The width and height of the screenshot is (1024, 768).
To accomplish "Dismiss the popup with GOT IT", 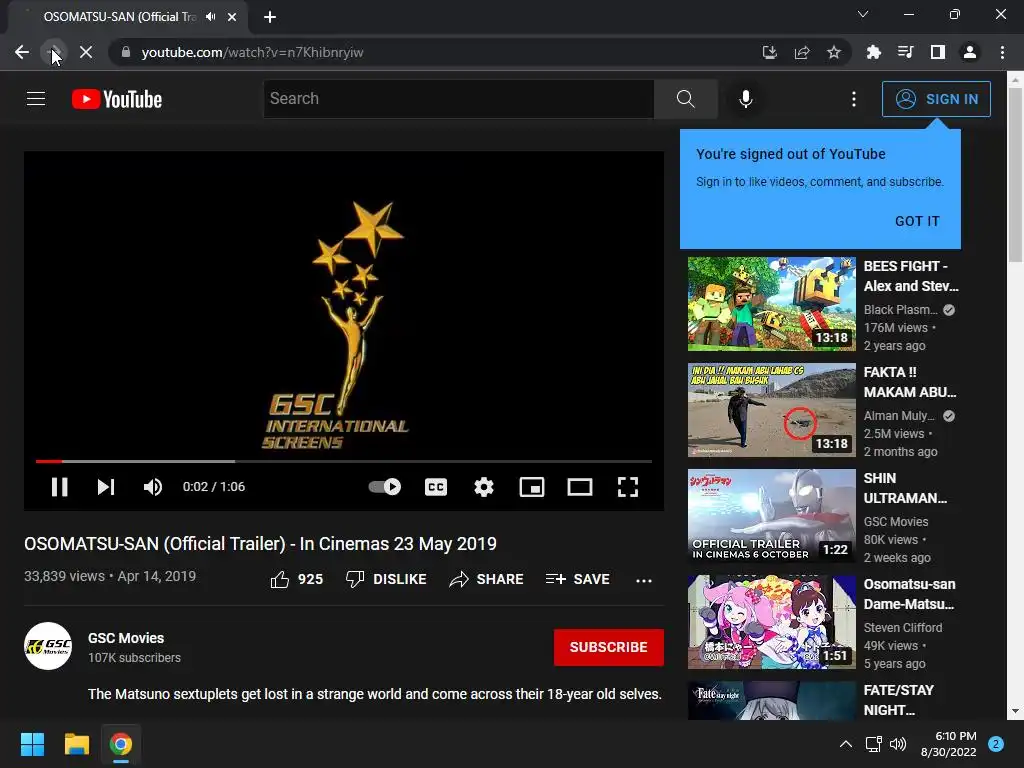I will pyautogui.click(x=917, y=221).
